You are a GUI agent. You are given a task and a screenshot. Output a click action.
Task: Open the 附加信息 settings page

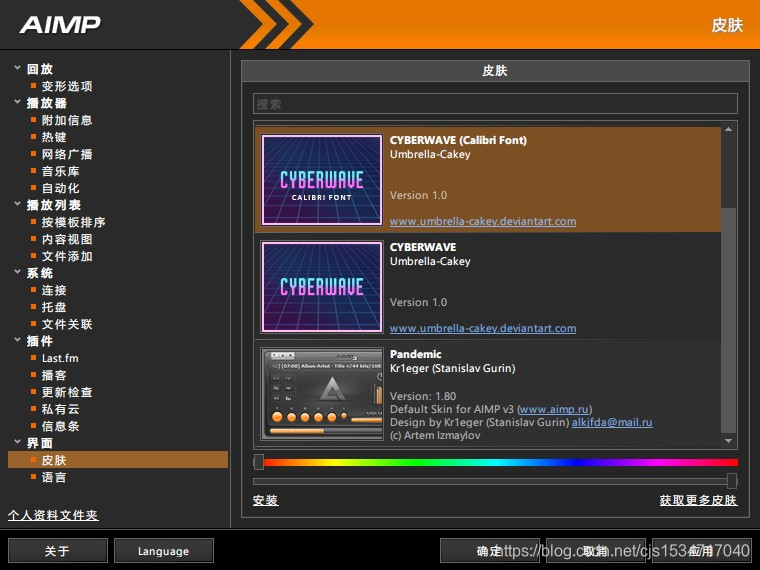pos(67,120)
